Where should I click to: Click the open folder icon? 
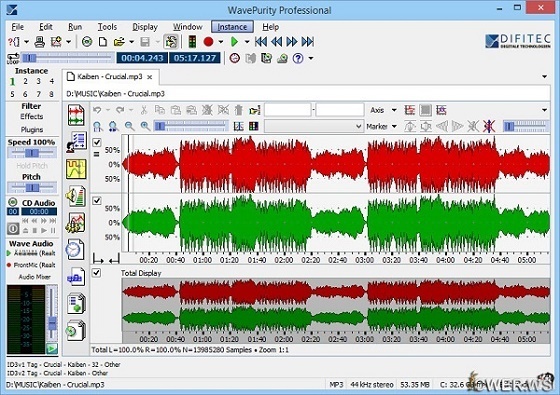click(x=119, y=42)
